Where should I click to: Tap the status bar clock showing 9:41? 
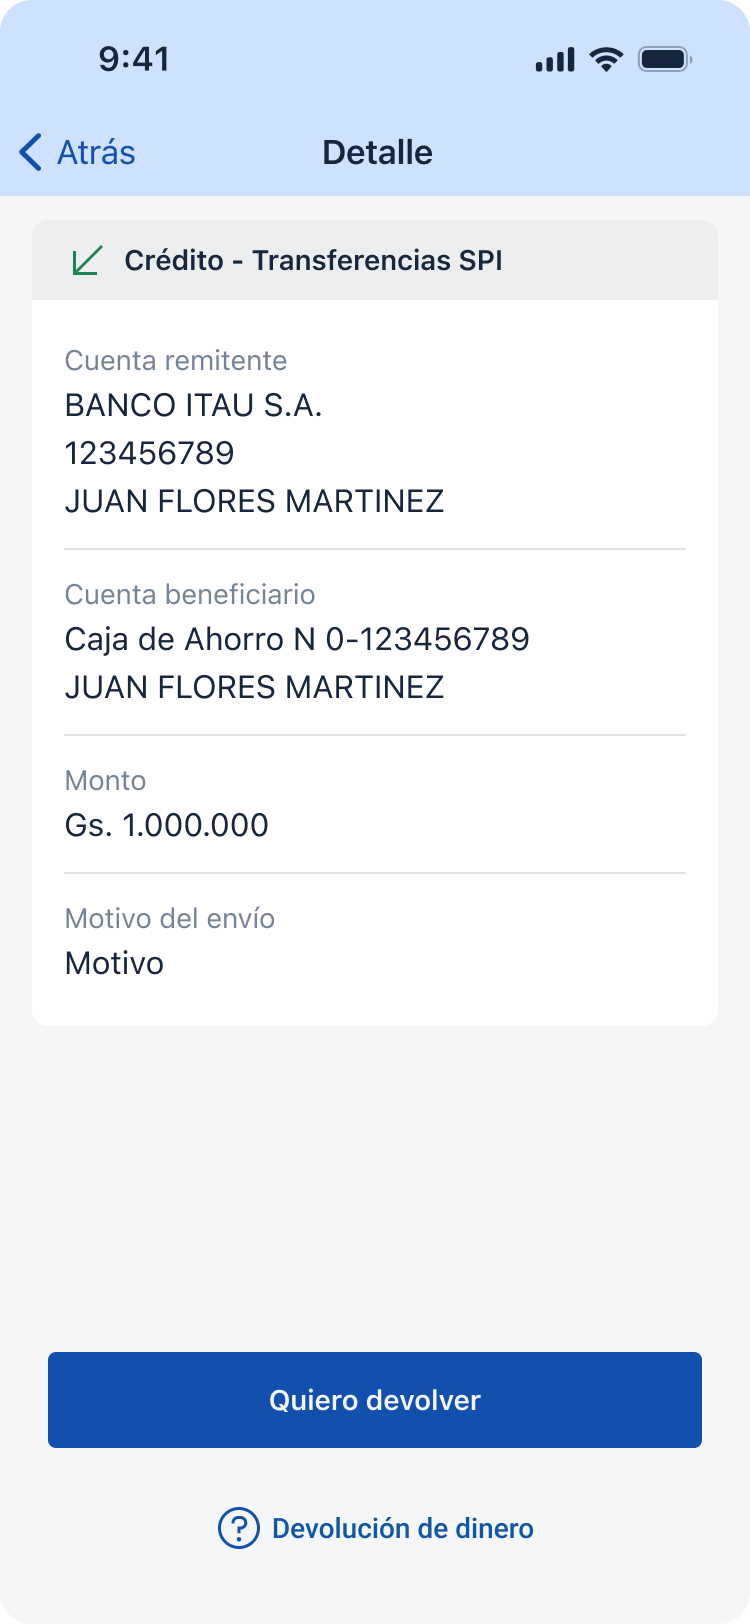pyautogui.click(x=134, y=59)
